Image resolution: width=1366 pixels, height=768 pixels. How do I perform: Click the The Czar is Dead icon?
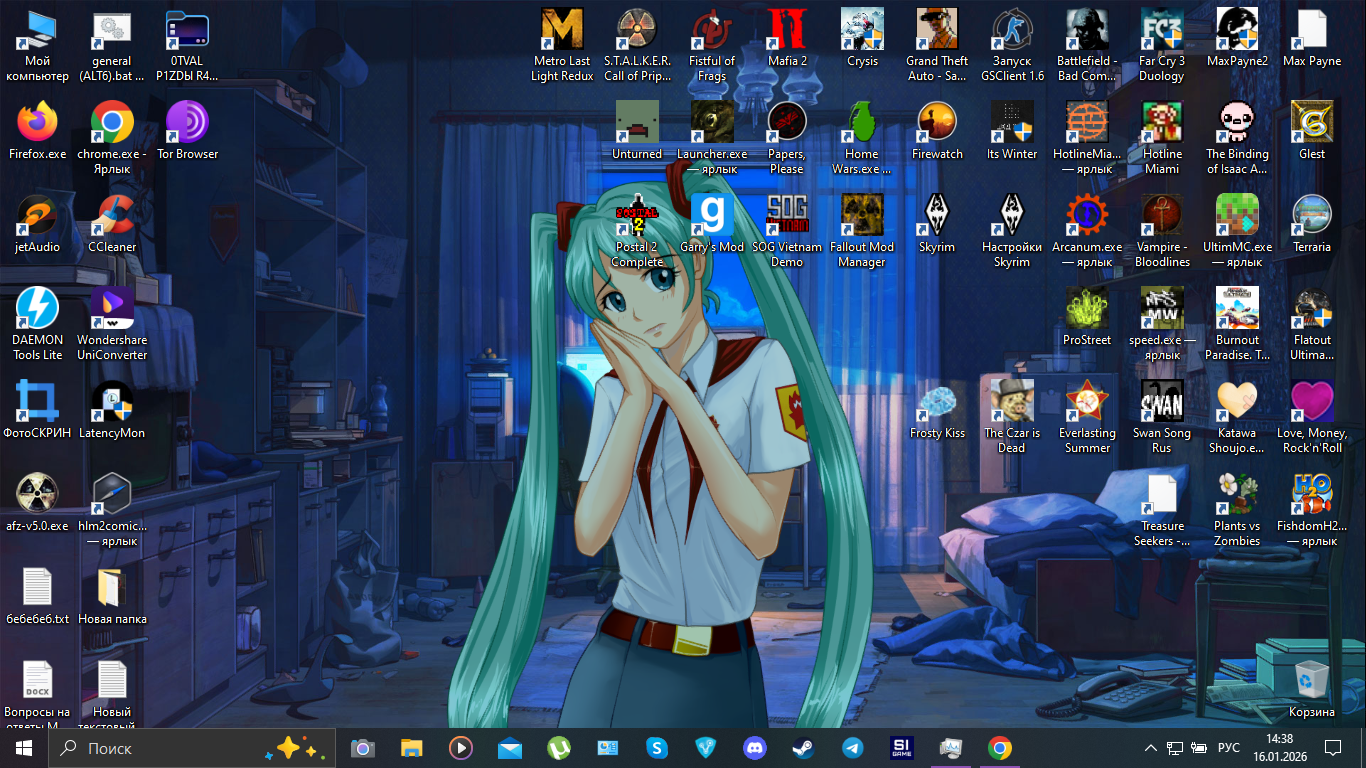1012,418
